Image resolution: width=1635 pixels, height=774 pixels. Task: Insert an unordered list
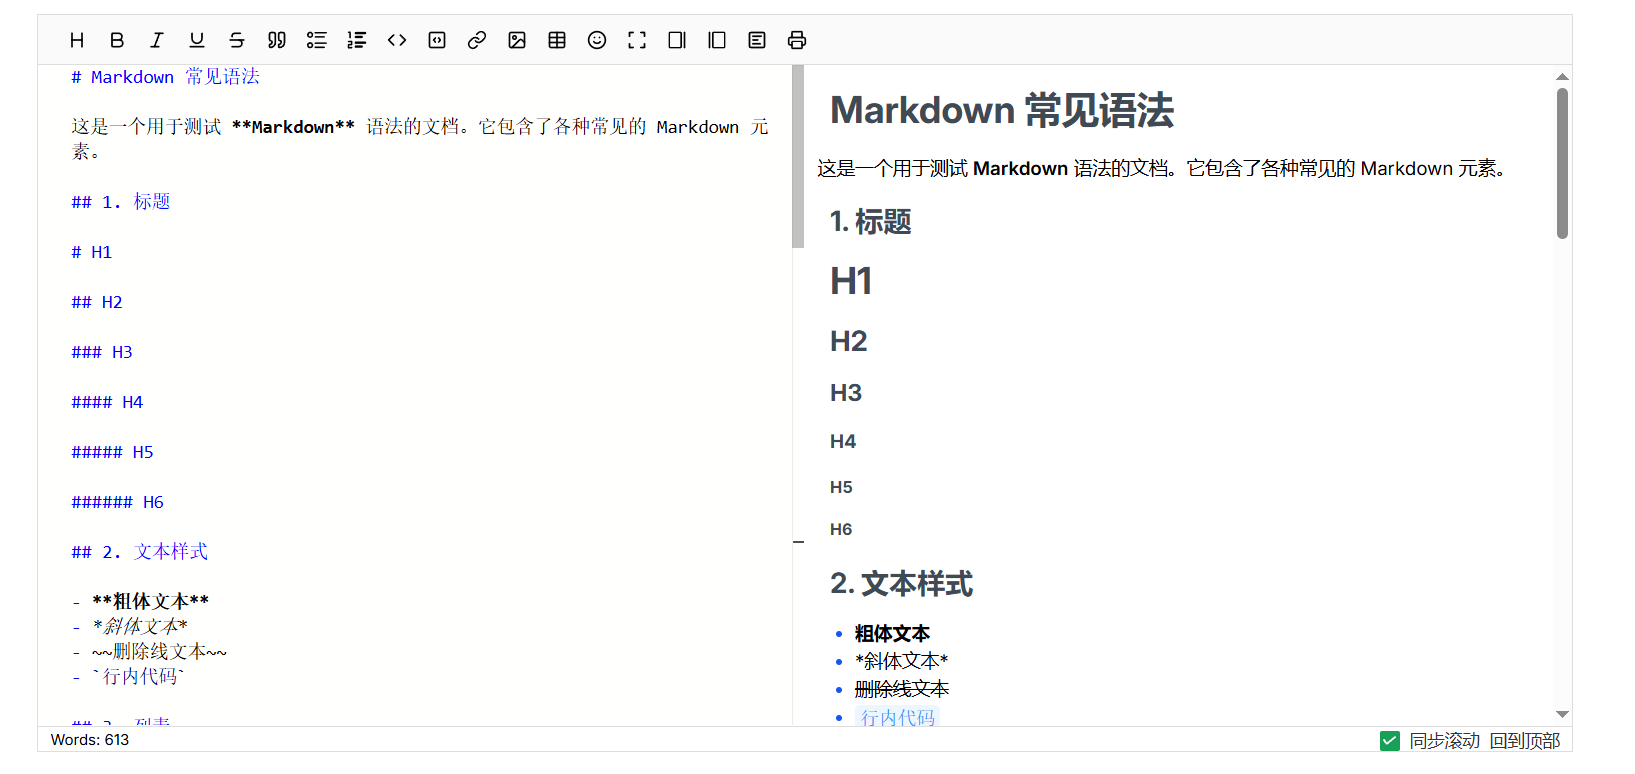pyautogui.click(x=317, y=40)
